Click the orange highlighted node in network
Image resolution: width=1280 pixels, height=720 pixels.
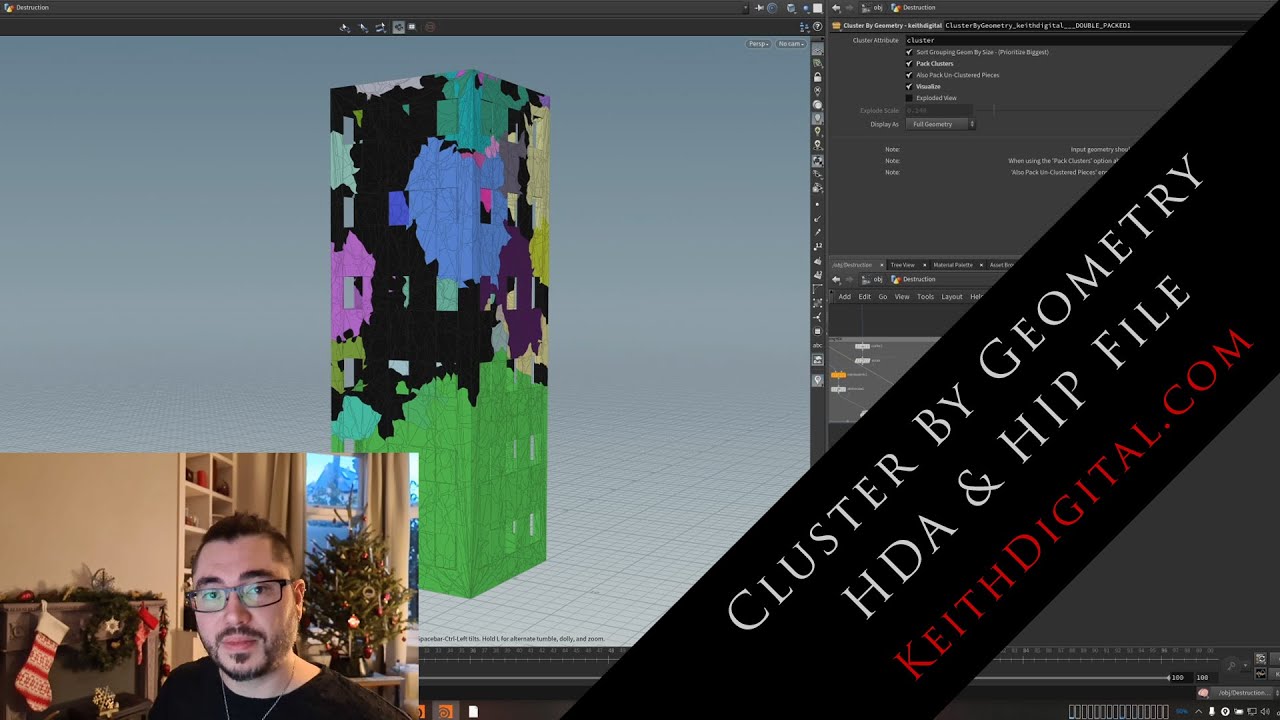[x=838, y=374]
